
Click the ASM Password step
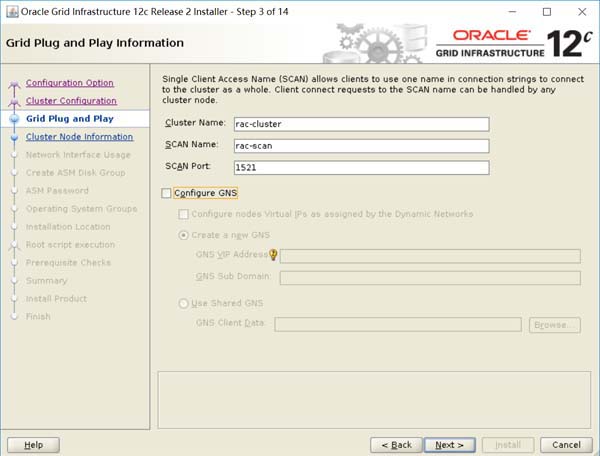pos(57,191)
